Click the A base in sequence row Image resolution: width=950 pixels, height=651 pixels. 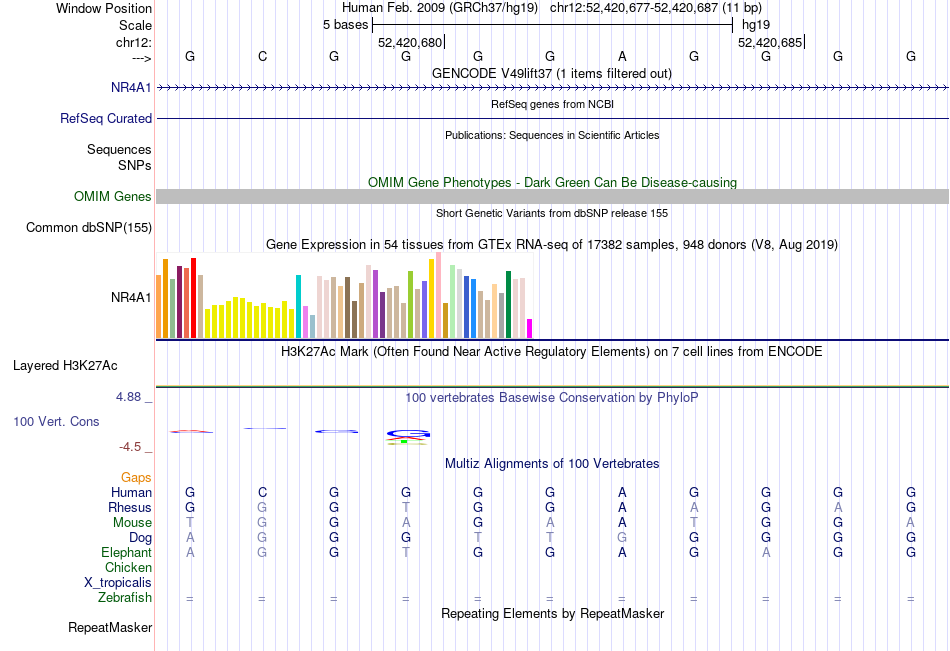tap(622, 56)
